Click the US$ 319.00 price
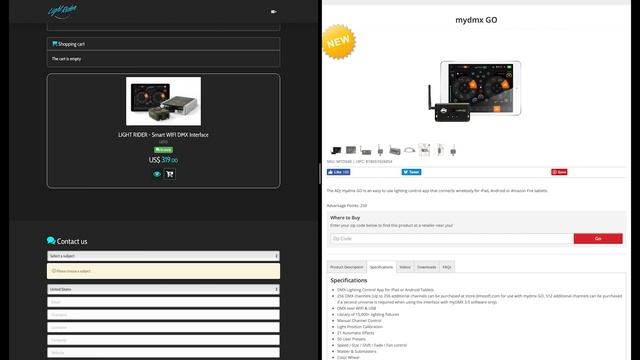Viewport: 640px width, 360px height. click(x=163, y=160)
